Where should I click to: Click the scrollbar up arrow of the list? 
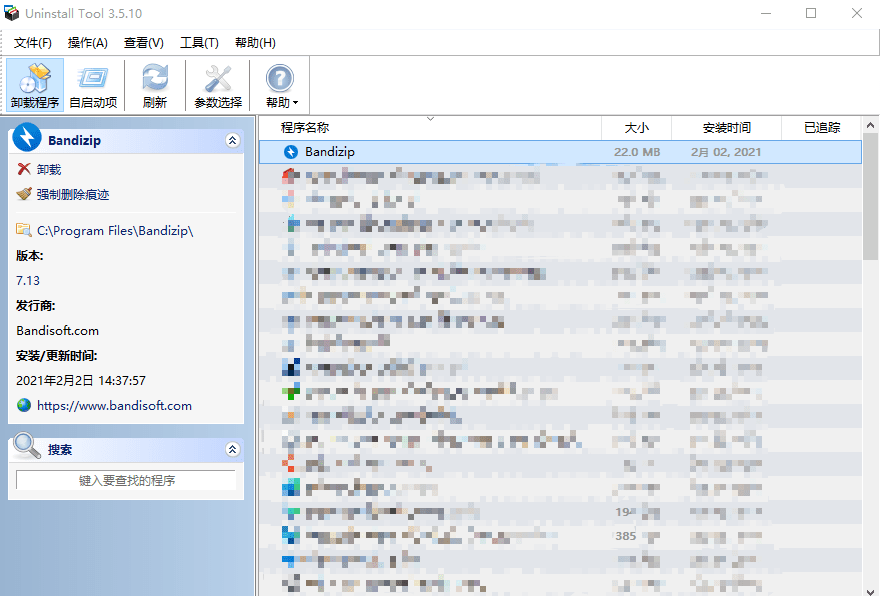[870, 125]
